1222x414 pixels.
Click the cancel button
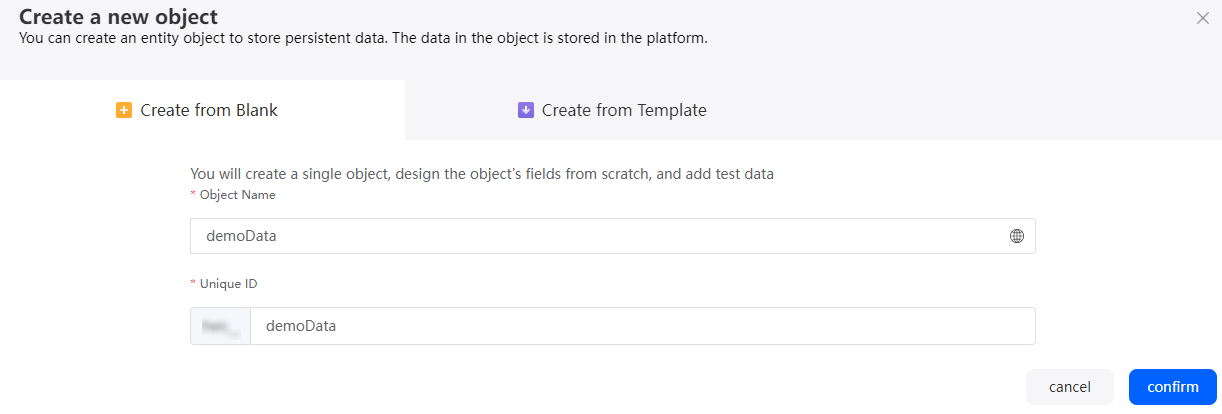[x=1070, y=387]
